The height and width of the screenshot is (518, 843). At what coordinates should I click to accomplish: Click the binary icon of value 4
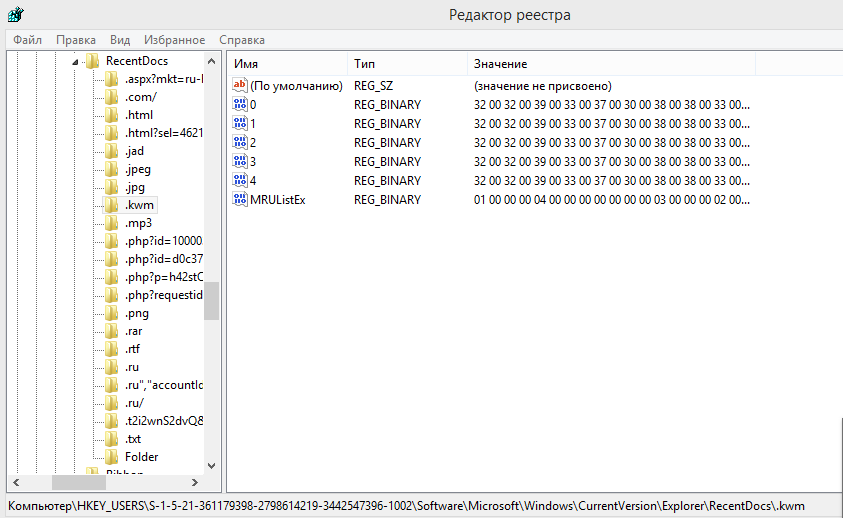tap(240, 180)
